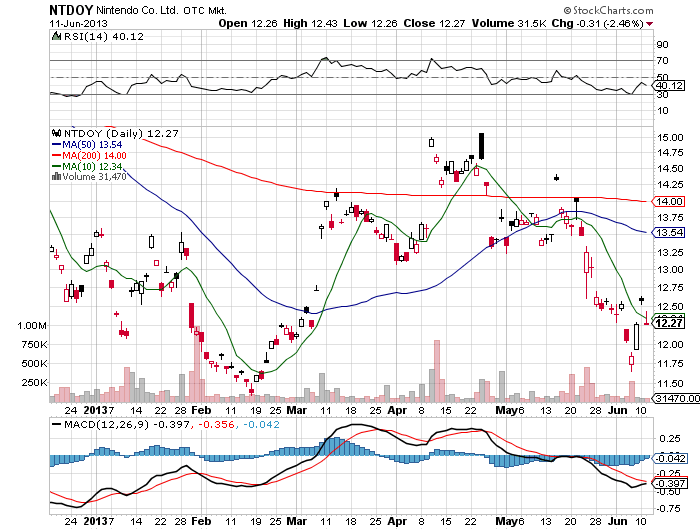Click the MA(10) 12.34 legend text
This screenshot has width=700, height=530.
pyautogui.click(x=92, y=166)
